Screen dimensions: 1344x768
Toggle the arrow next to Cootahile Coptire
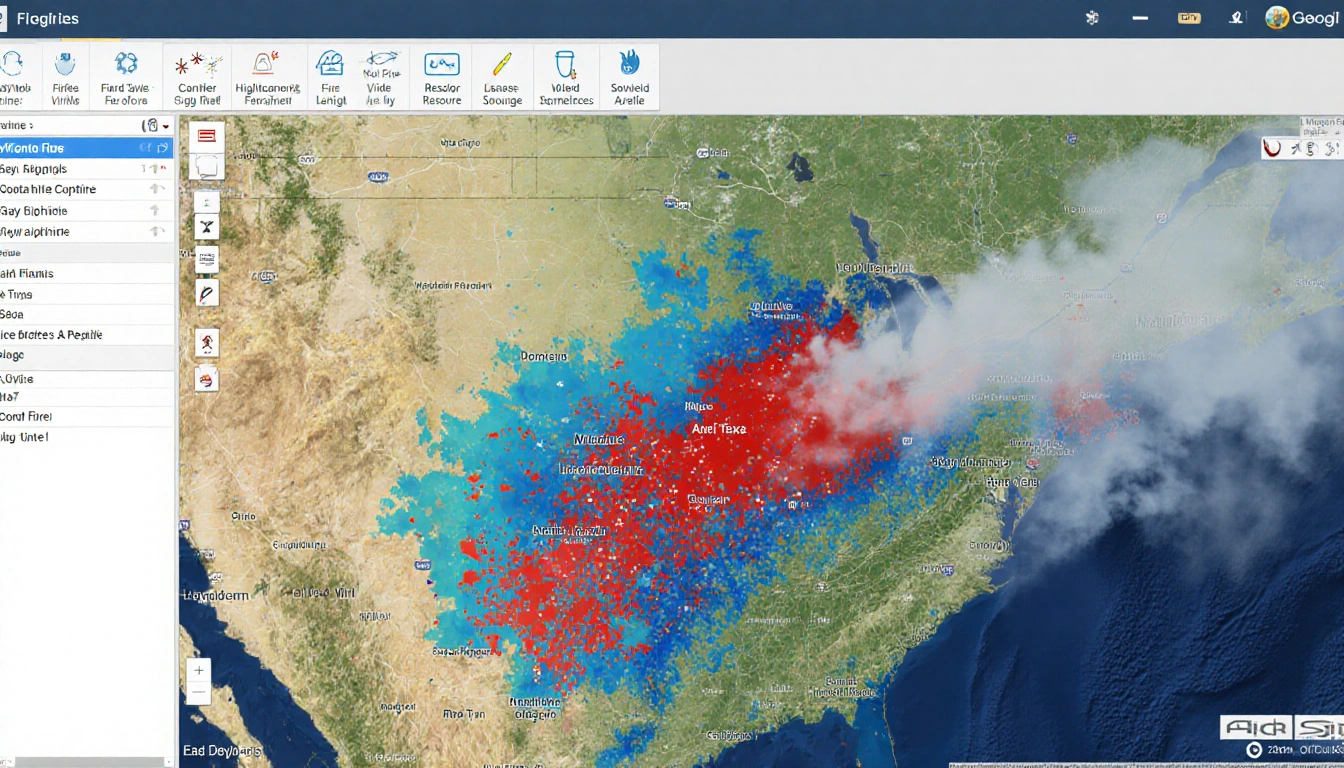[157, 189]
